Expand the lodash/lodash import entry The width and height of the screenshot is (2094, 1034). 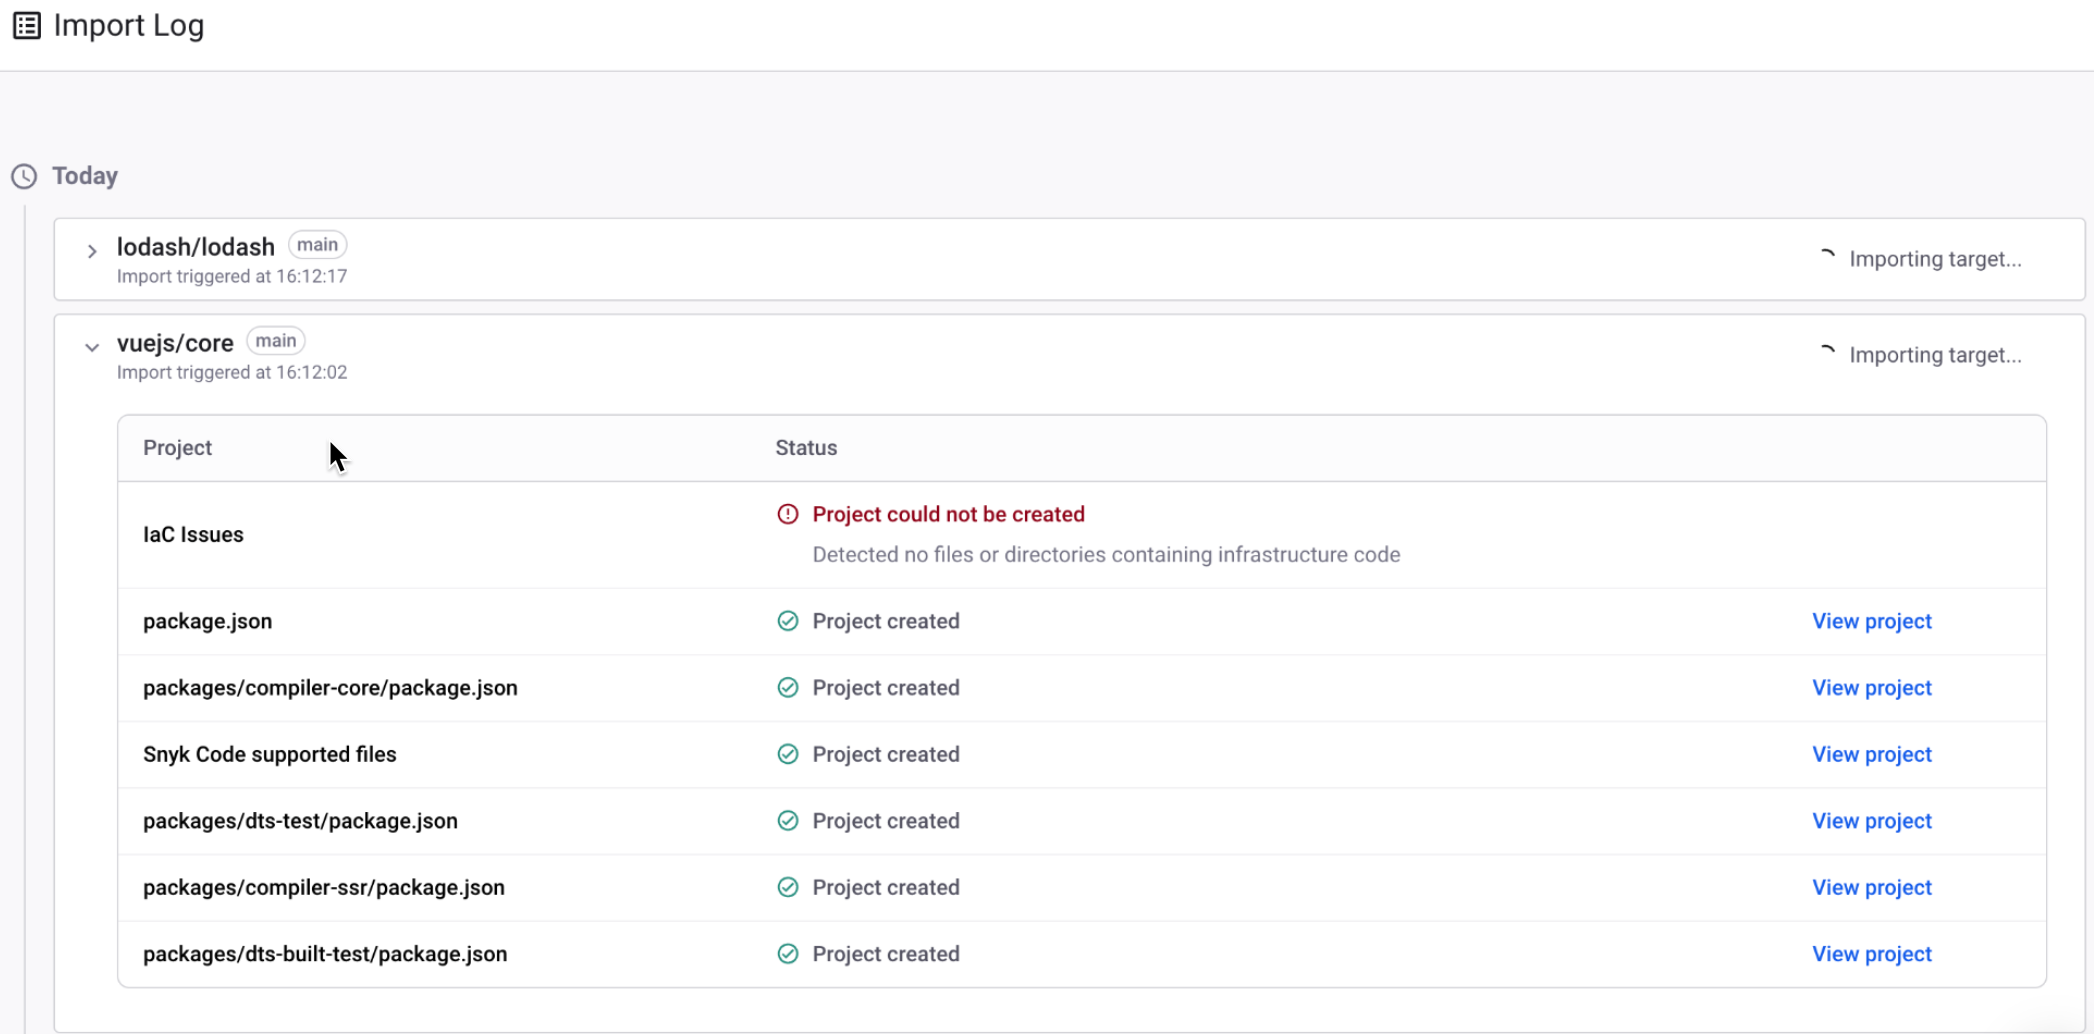pos(92,251)
